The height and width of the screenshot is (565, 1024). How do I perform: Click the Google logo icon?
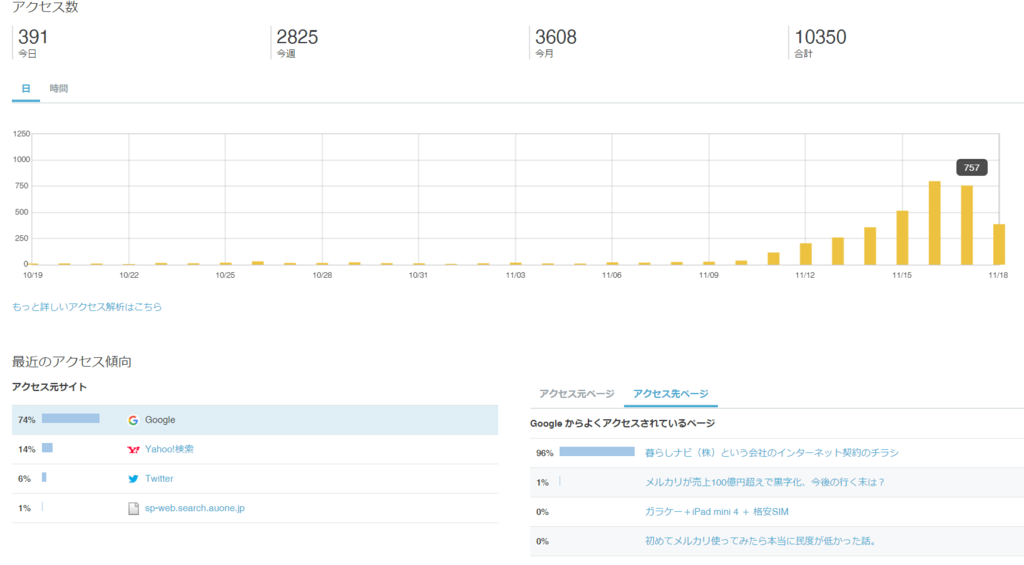(x=133, y=420)
